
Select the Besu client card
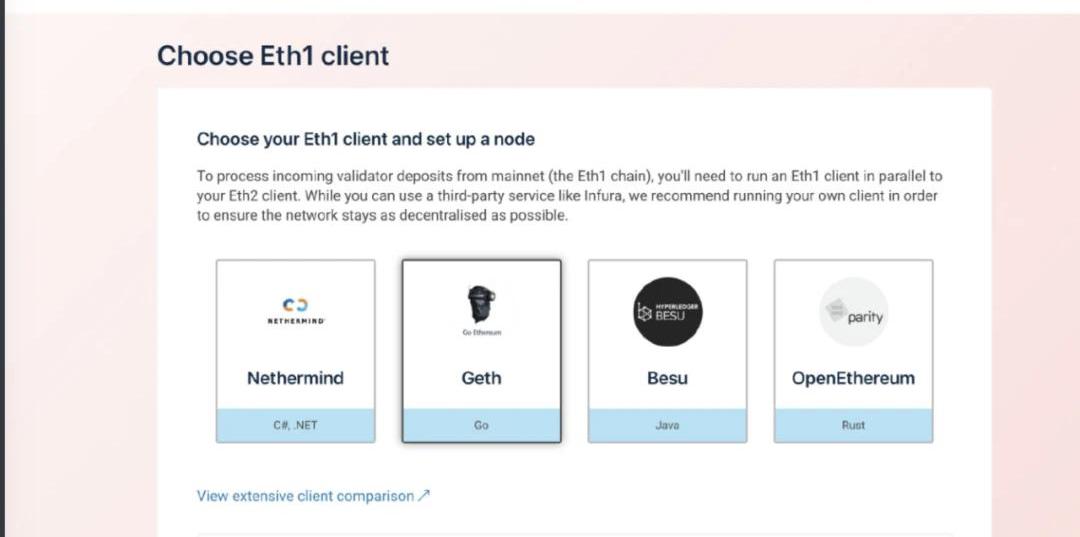(x=667, y=351)
